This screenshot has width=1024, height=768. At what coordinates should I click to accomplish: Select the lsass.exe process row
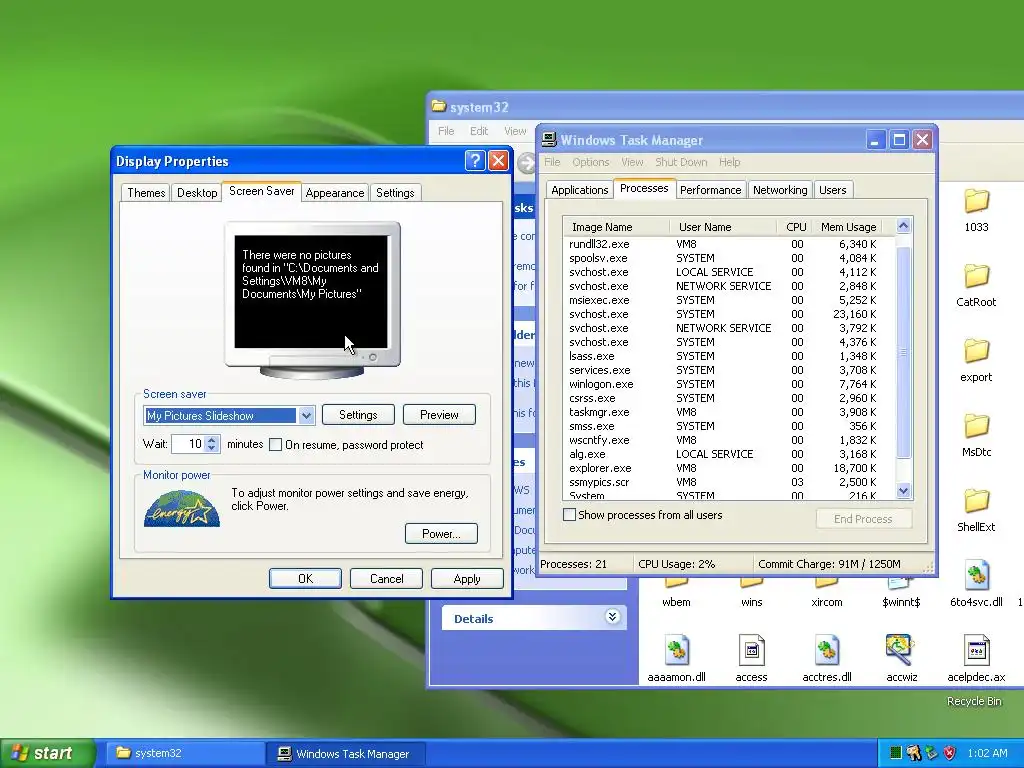tap(722, 356)
